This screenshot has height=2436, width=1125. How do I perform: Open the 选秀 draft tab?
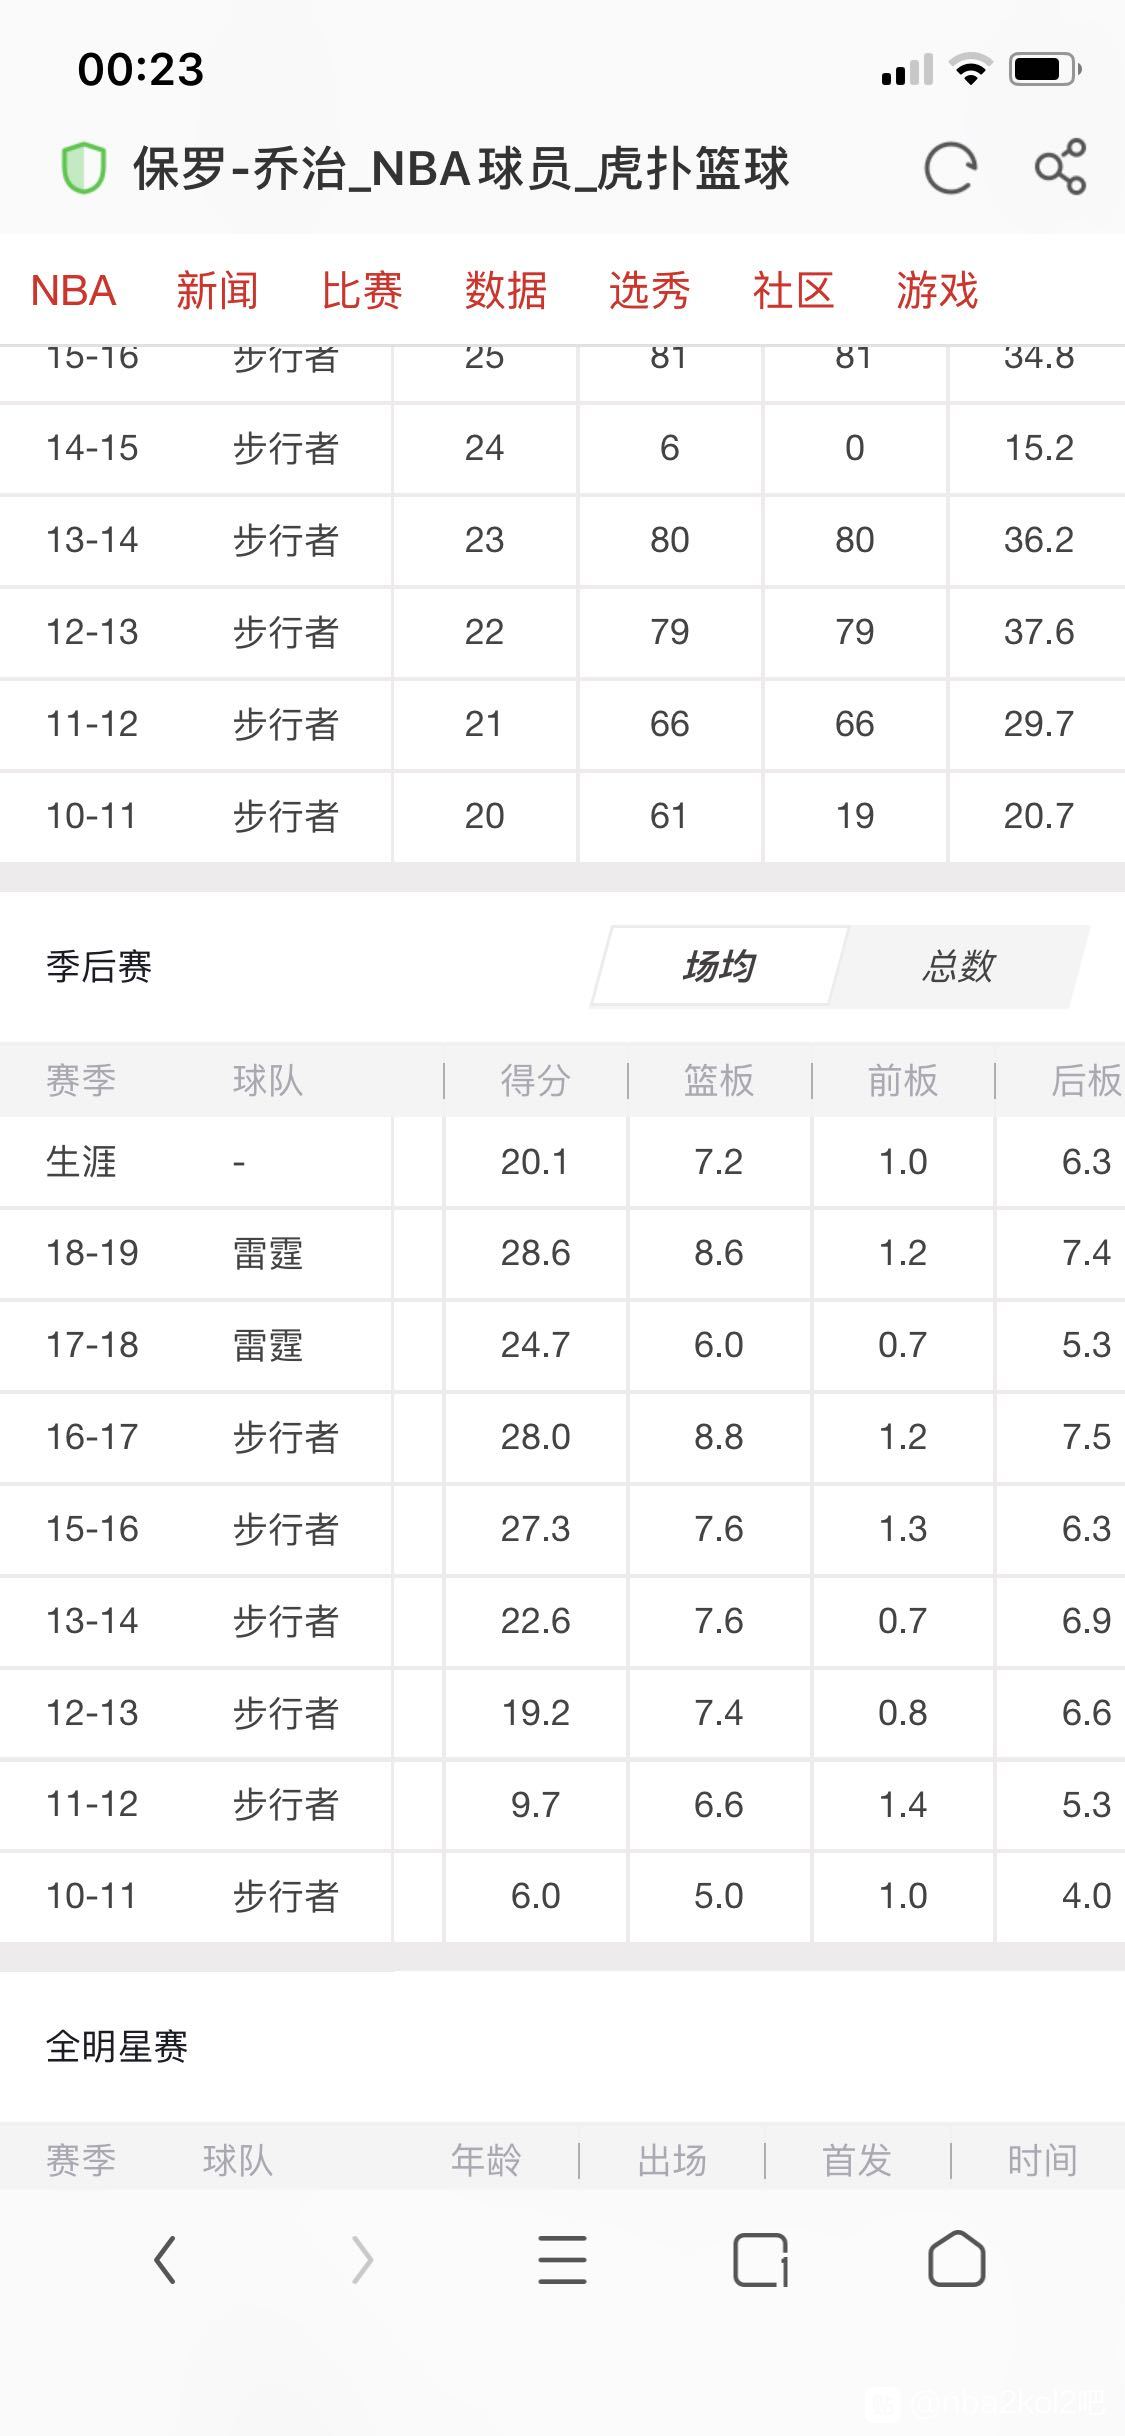point(649,291)
